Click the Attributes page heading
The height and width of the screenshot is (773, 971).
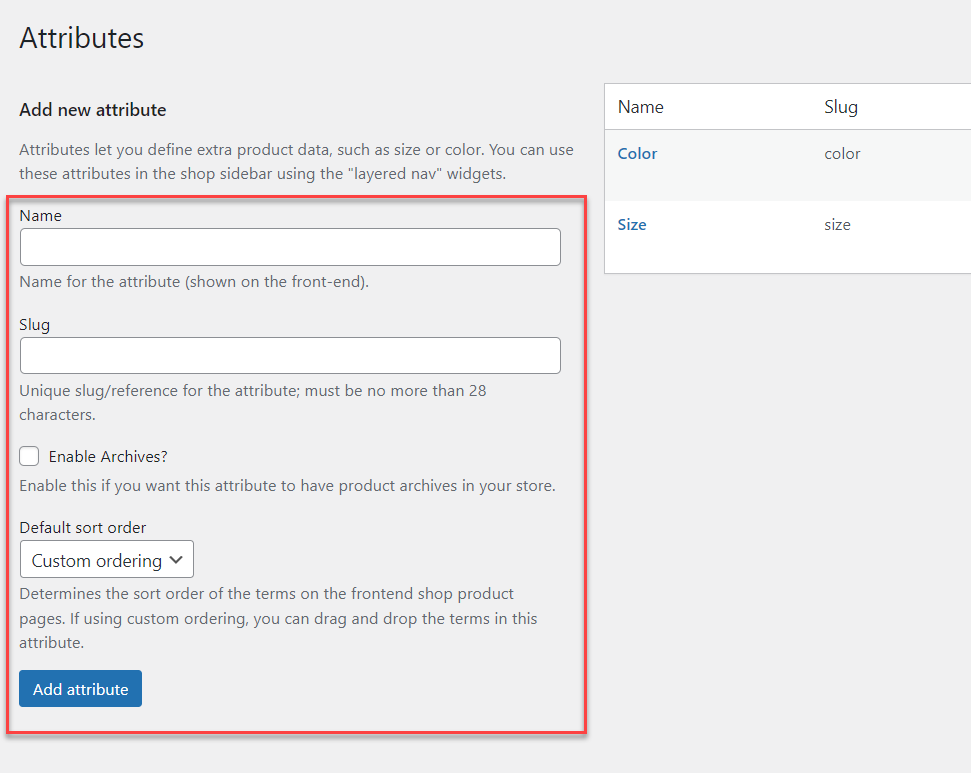82,38
